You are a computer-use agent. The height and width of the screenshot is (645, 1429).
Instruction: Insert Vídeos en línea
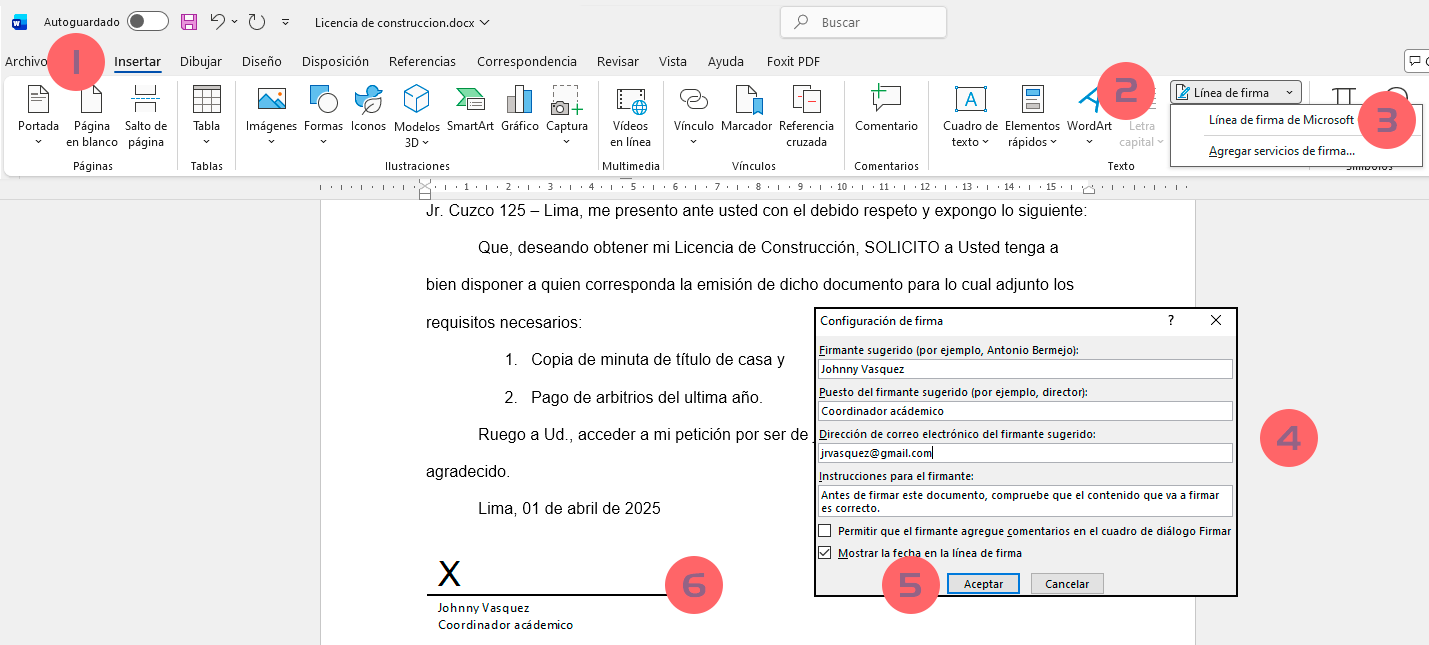click(x=631, y=116)
